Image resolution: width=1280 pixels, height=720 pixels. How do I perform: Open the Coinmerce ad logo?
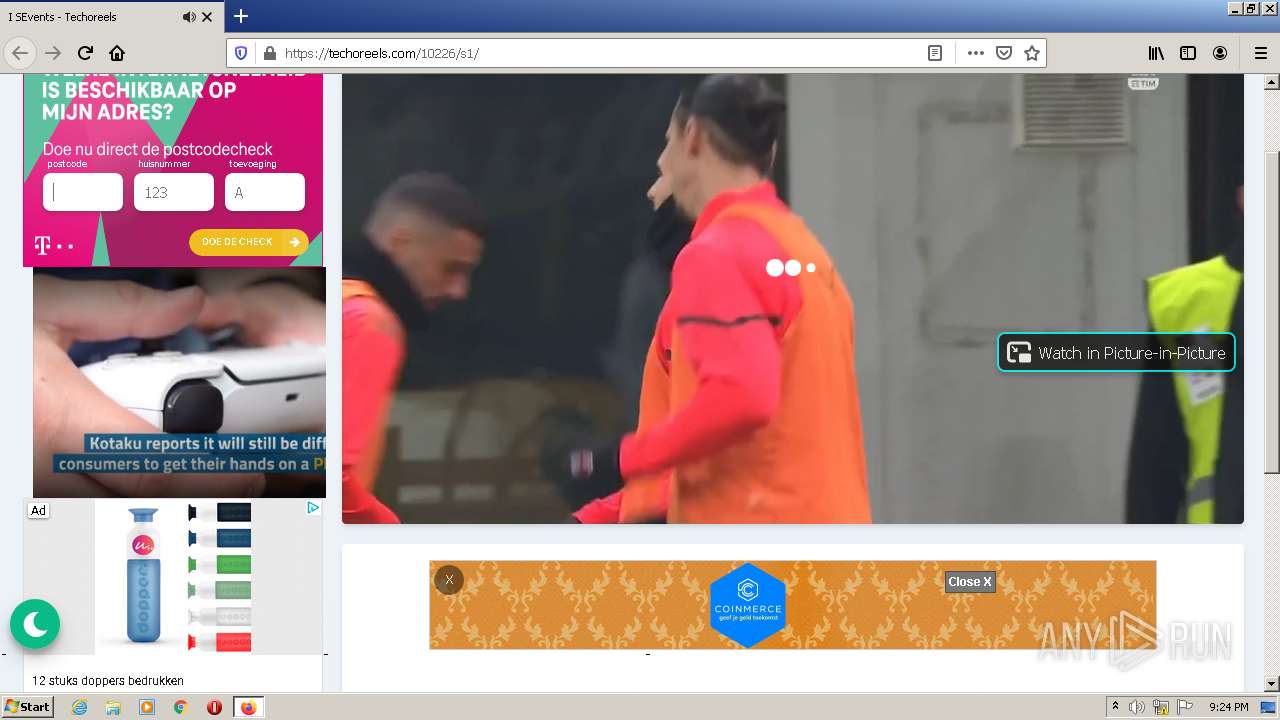(747, 605)
